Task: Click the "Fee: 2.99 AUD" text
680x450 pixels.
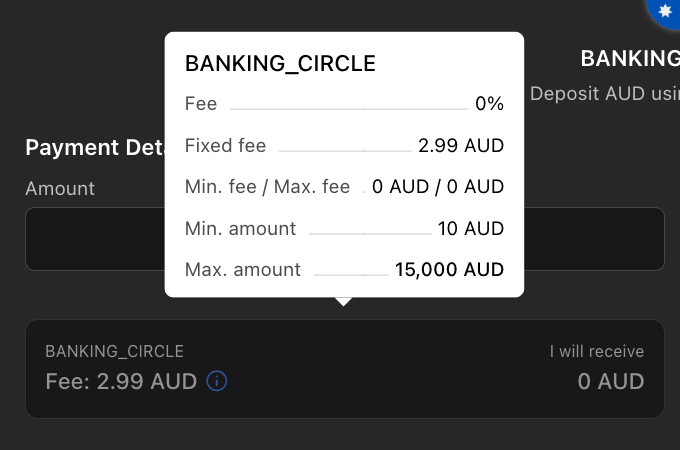Action: tap(122, 381)
